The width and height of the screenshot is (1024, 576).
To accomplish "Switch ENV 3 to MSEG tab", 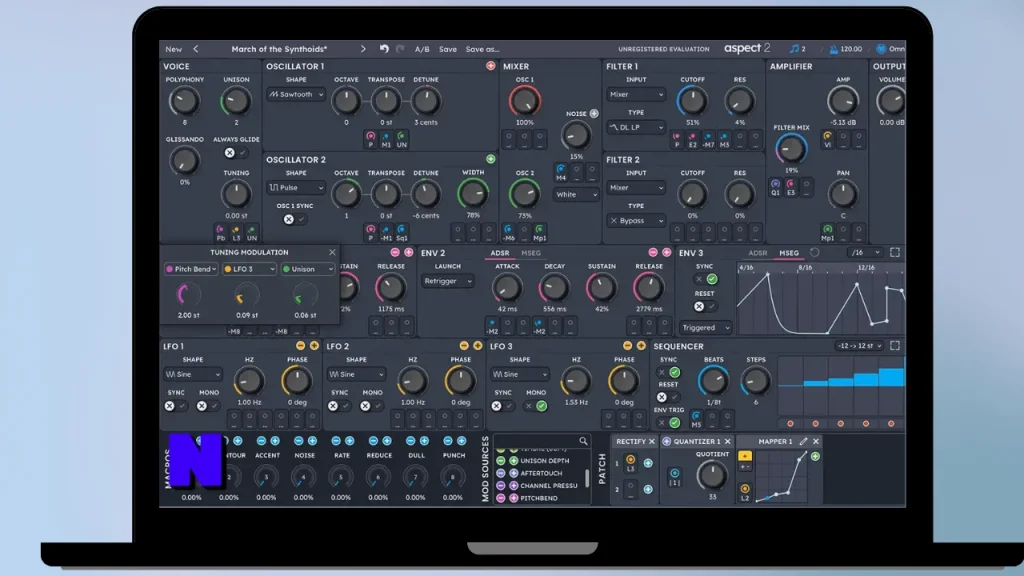I will 789,253.
